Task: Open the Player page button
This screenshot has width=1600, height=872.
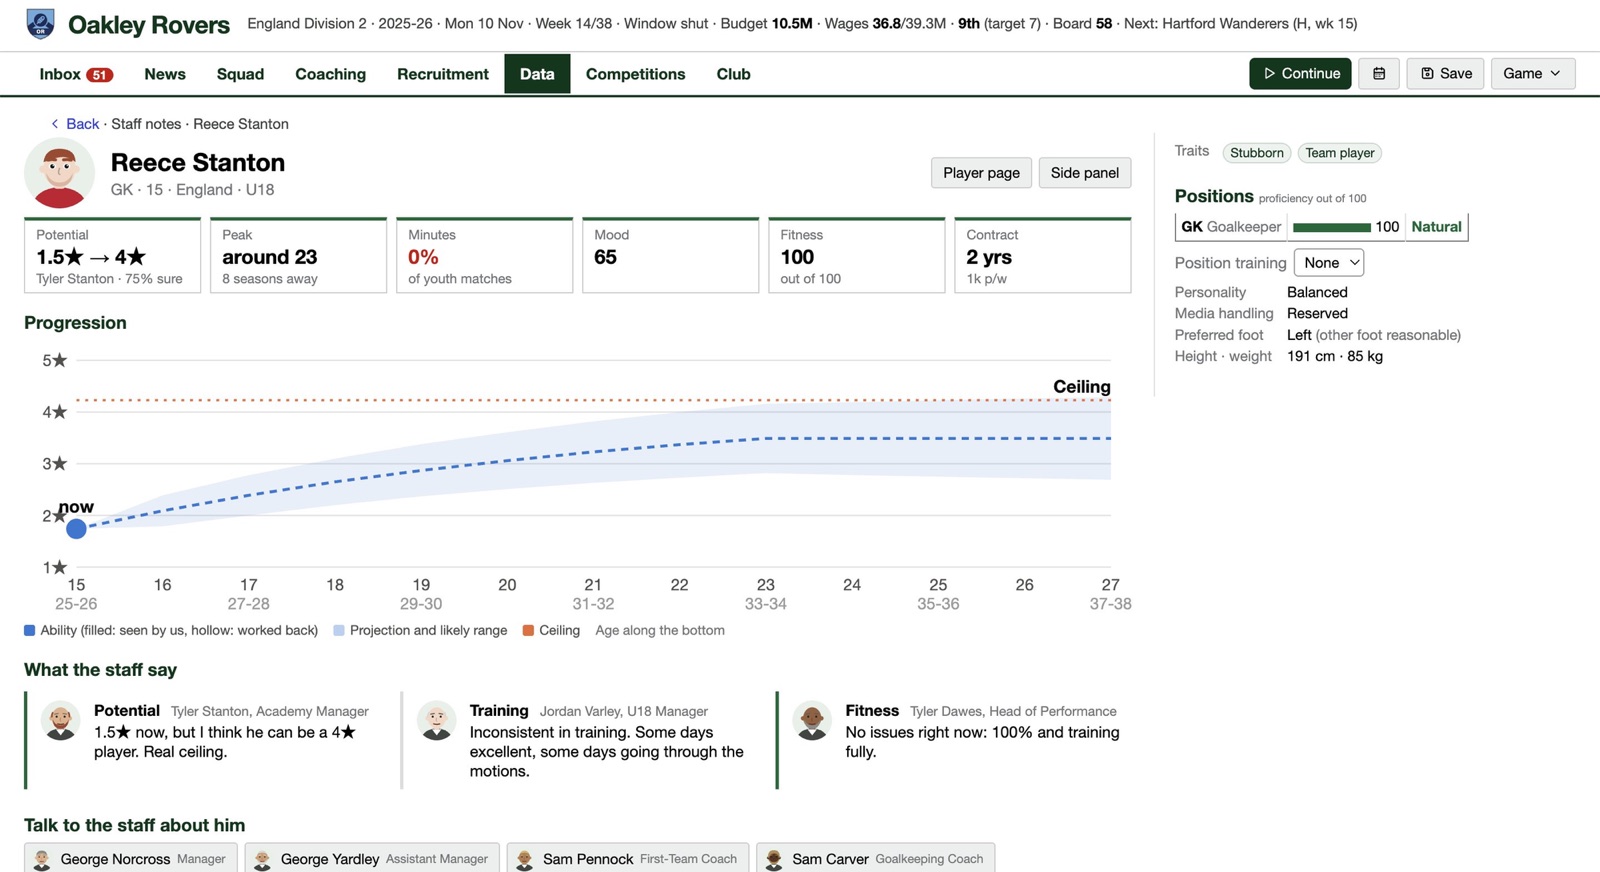Action: (981, 173)
